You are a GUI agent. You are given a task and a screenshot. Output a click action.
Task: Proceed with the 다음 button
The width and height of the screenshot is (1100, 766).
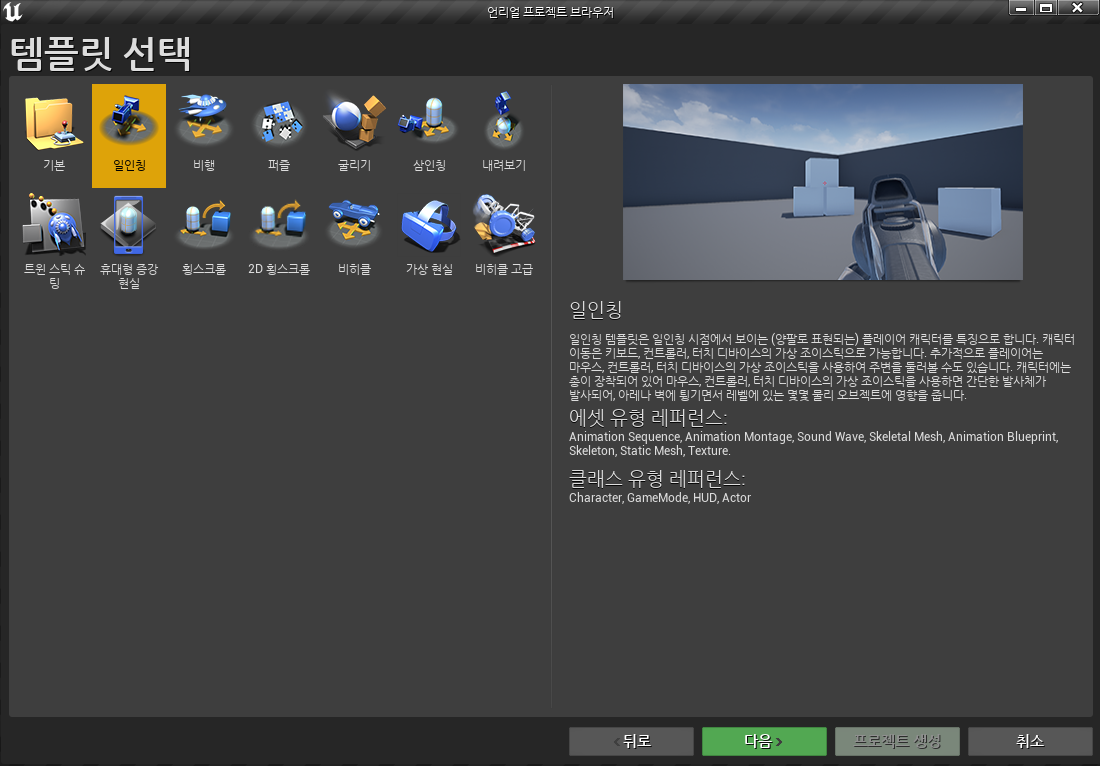coord(764,741)
